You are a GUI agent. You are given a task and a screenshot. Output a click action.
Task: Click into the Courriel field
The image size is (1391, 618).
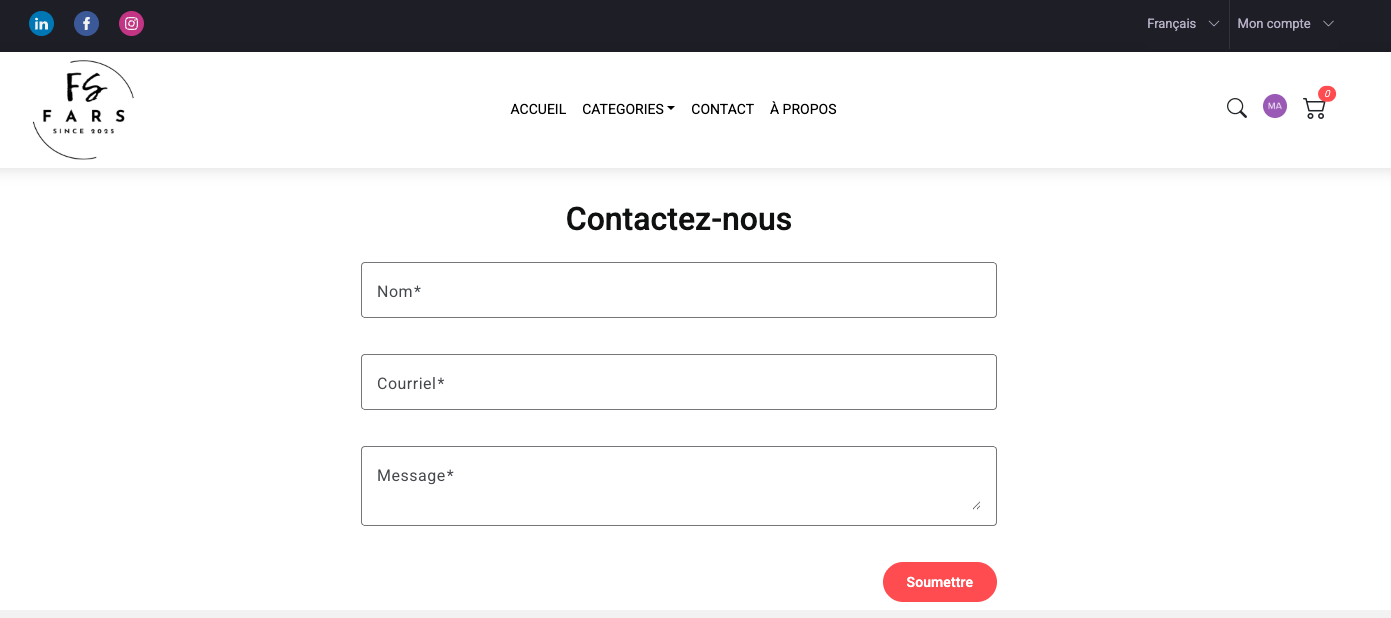point(678,382)
